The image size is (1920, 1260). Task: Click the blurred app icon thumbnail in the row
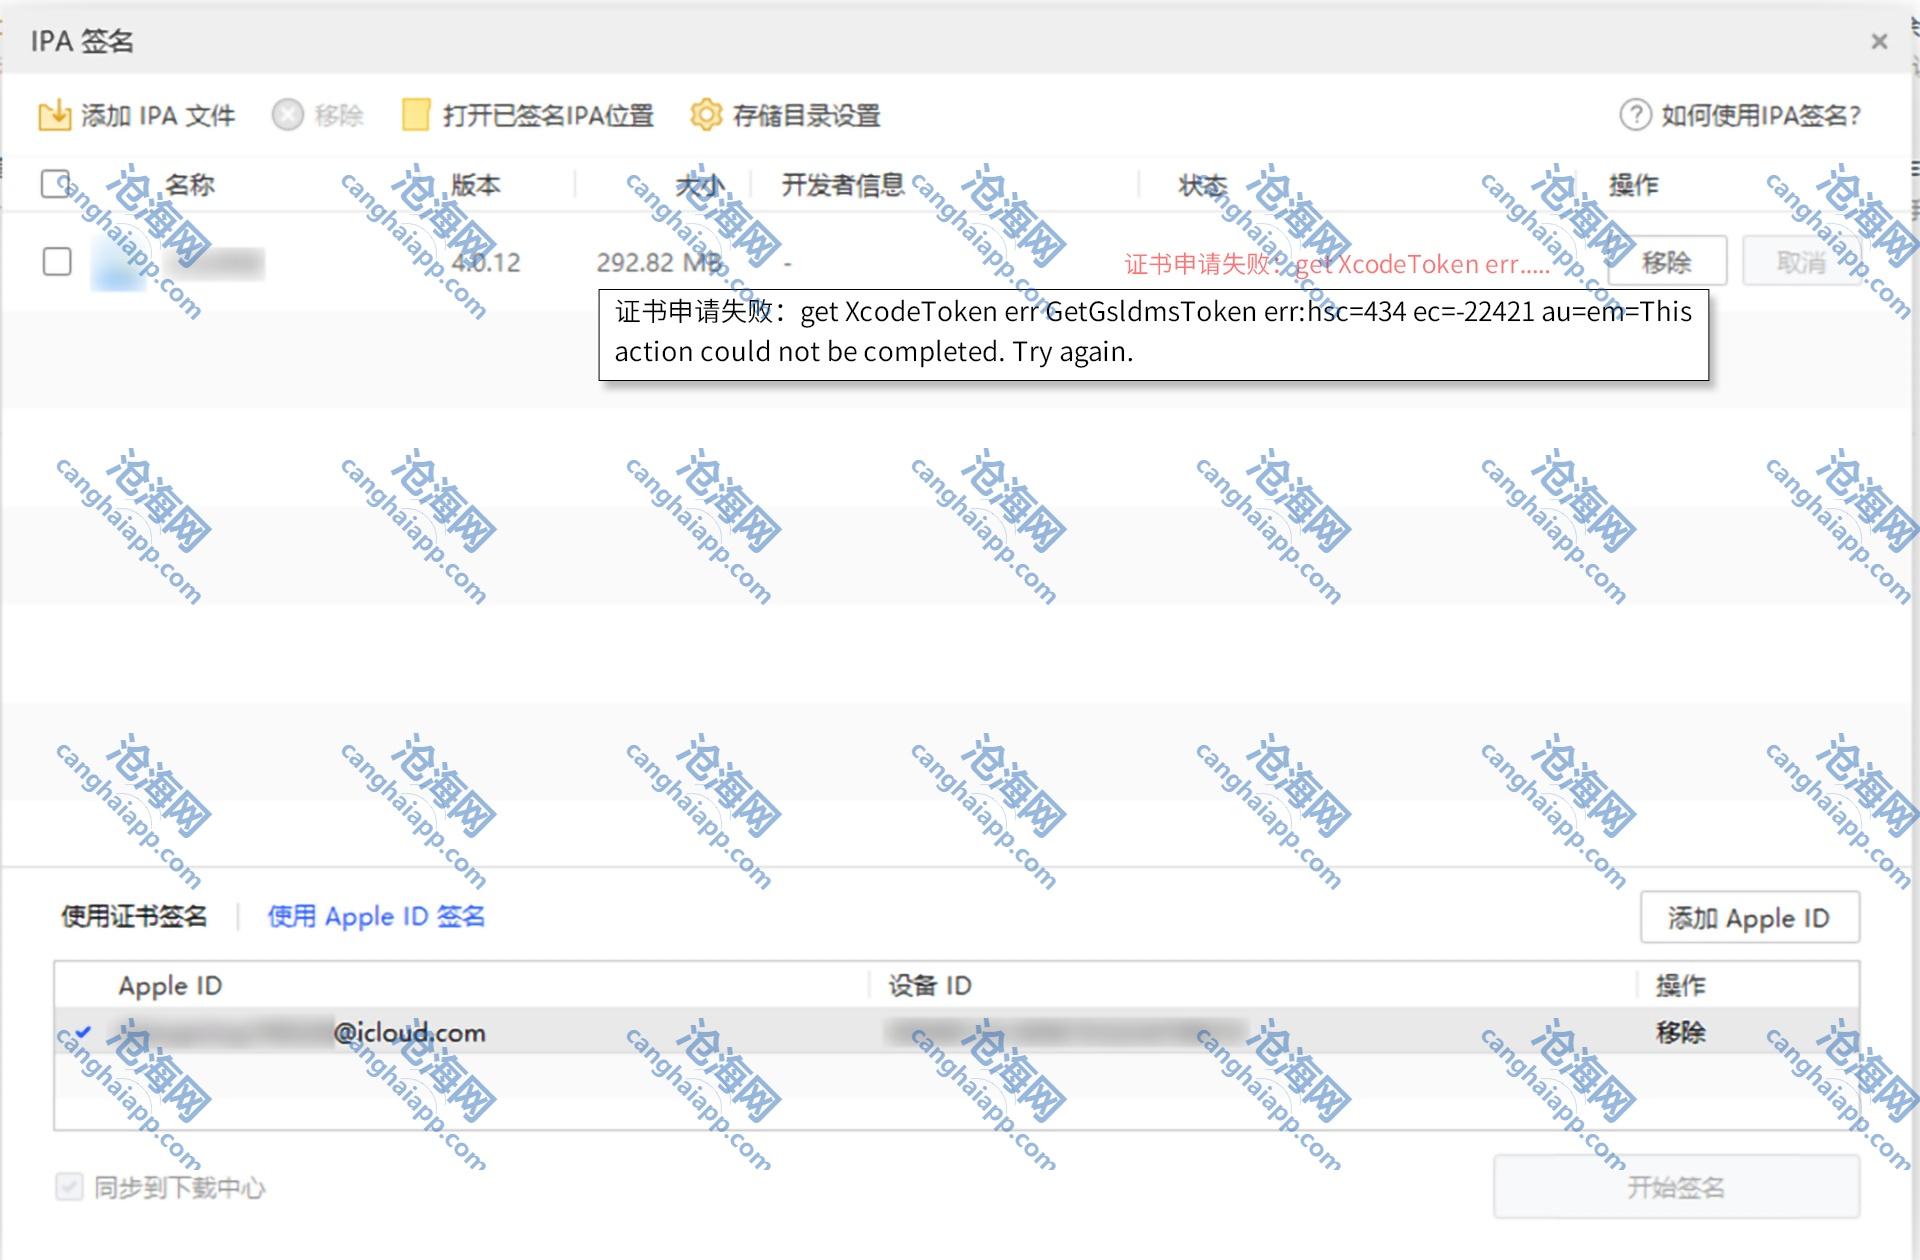coord(118,264)
